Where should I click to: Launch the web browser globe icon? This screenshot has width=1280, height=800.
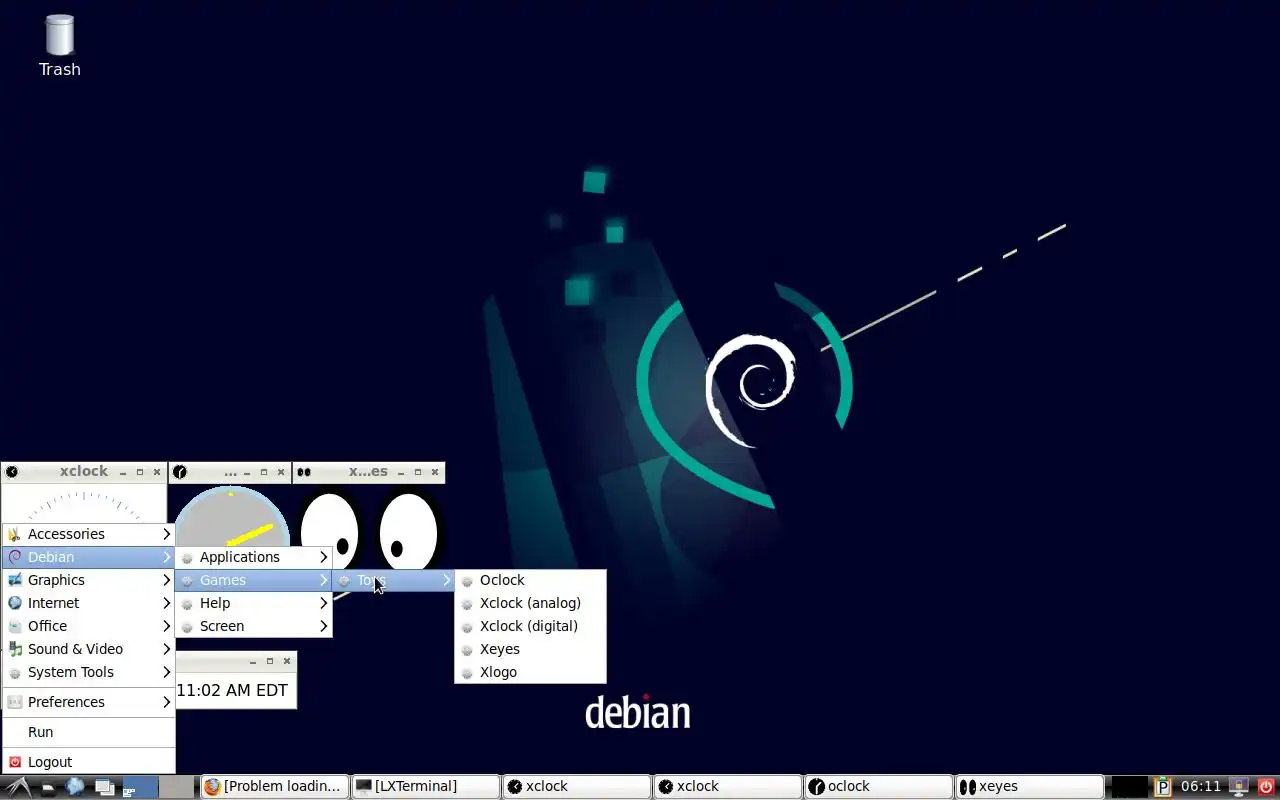(75, 787)
